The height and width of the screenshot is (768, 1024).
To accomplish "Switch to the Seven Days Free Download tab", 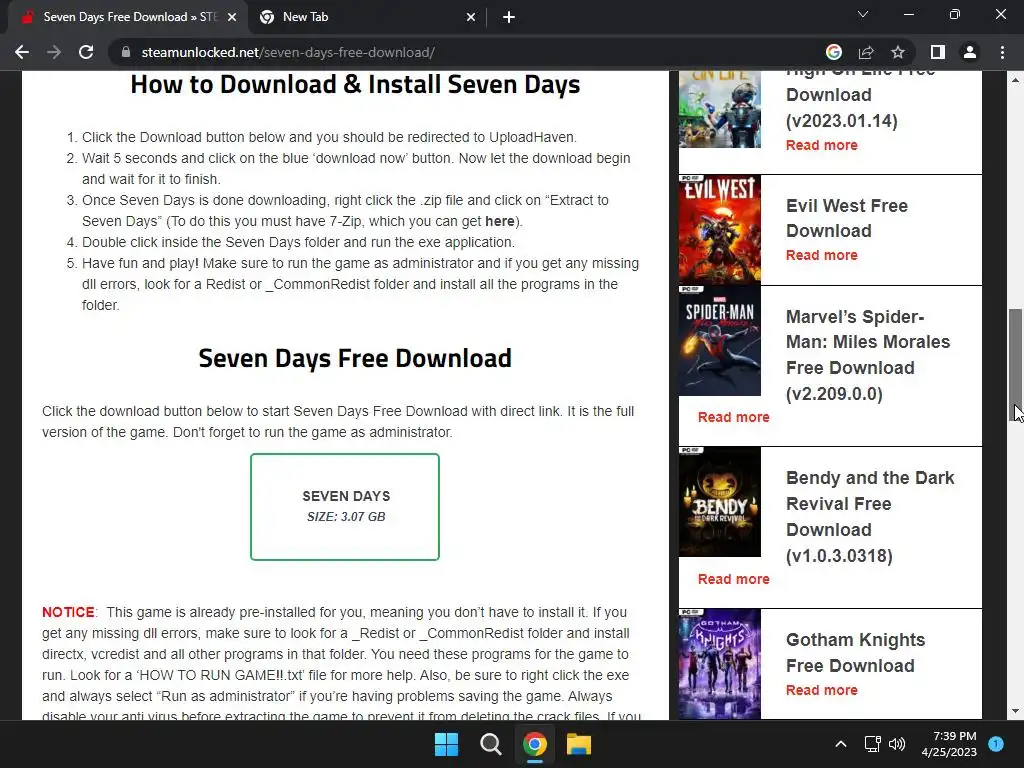I will [x=128, y=17].
